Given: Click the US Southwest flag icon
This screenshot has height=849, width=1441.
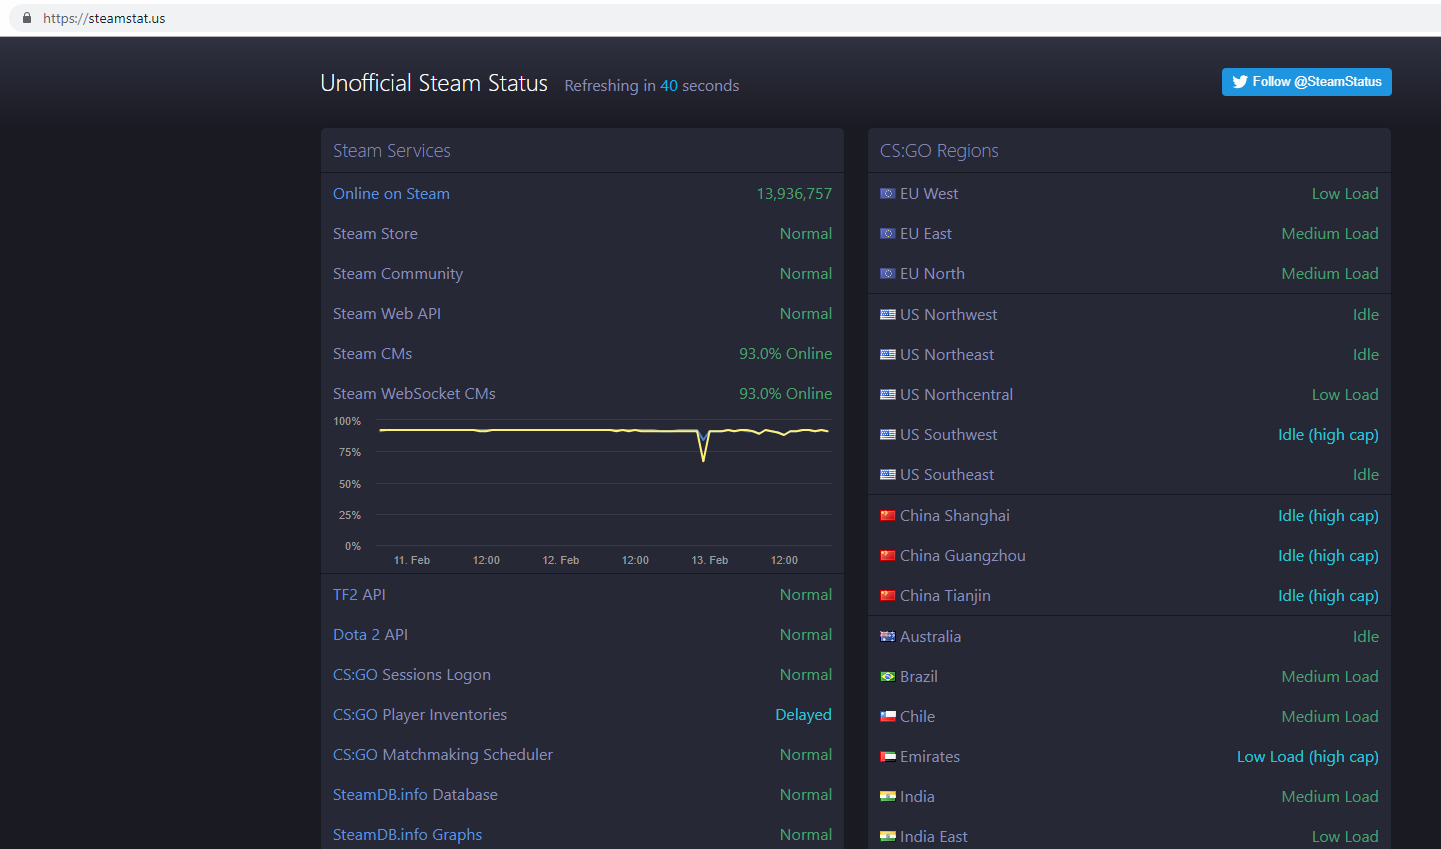Looking at the screenshot, I should tap(888, 435).
